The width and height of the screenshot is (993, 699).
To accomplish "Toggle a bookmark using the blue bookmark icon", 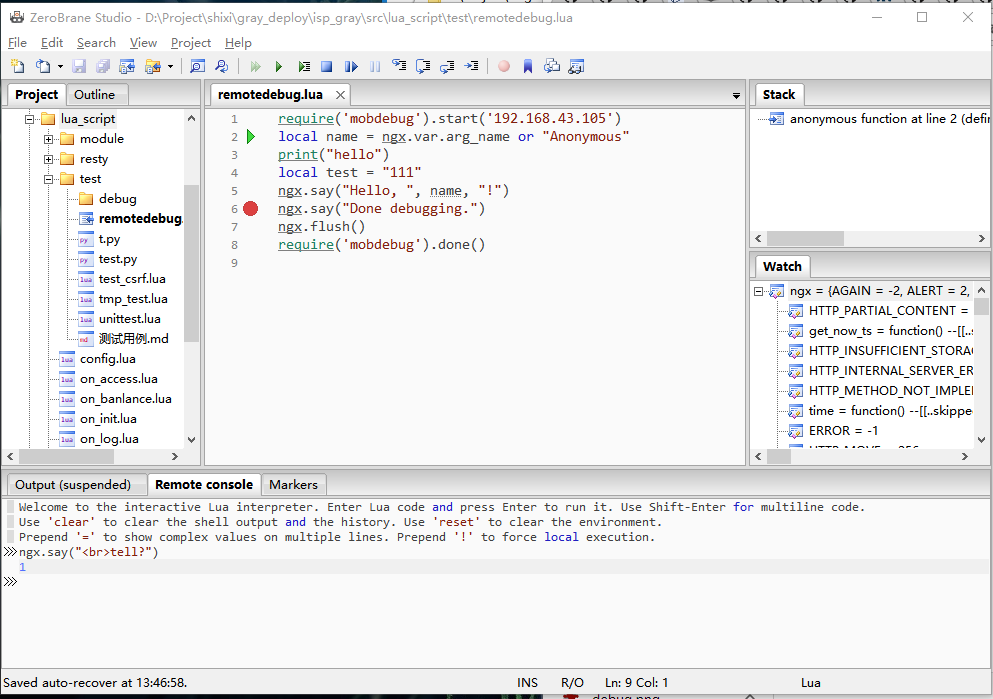I will tap(529, 66).
